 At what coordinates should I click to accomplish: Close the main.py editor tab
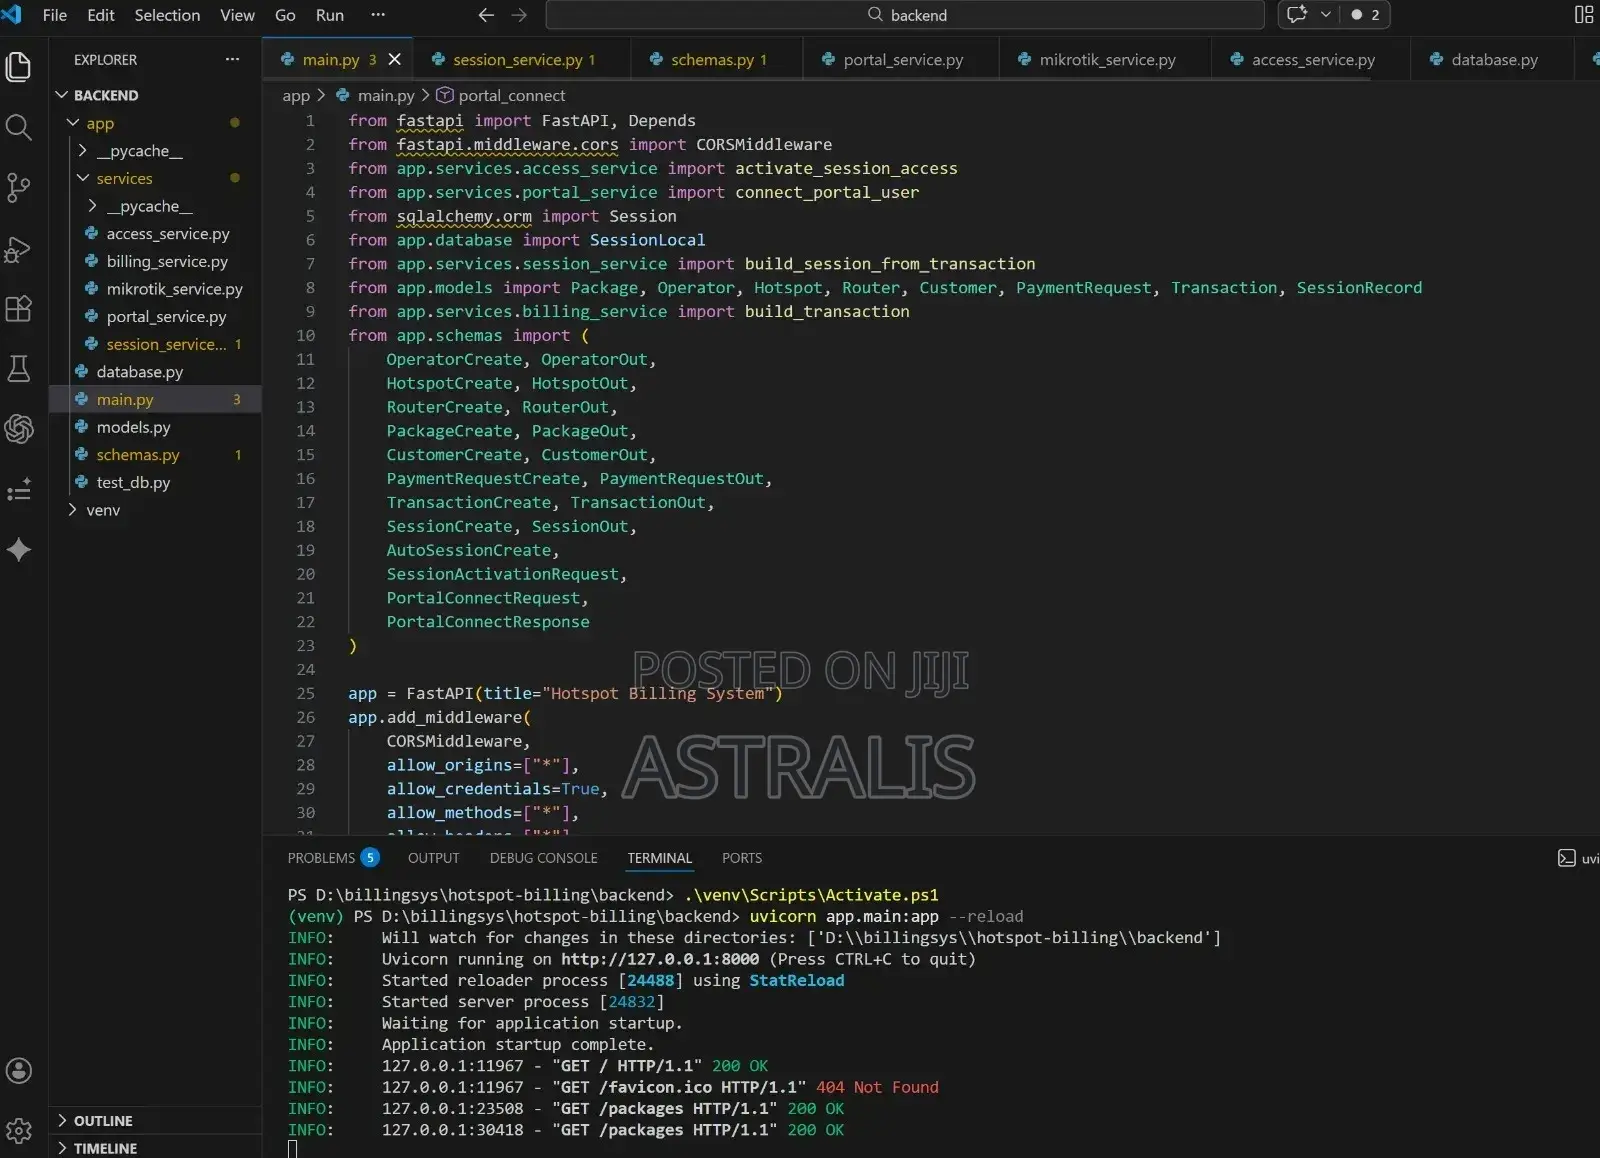tap(395, 59)
